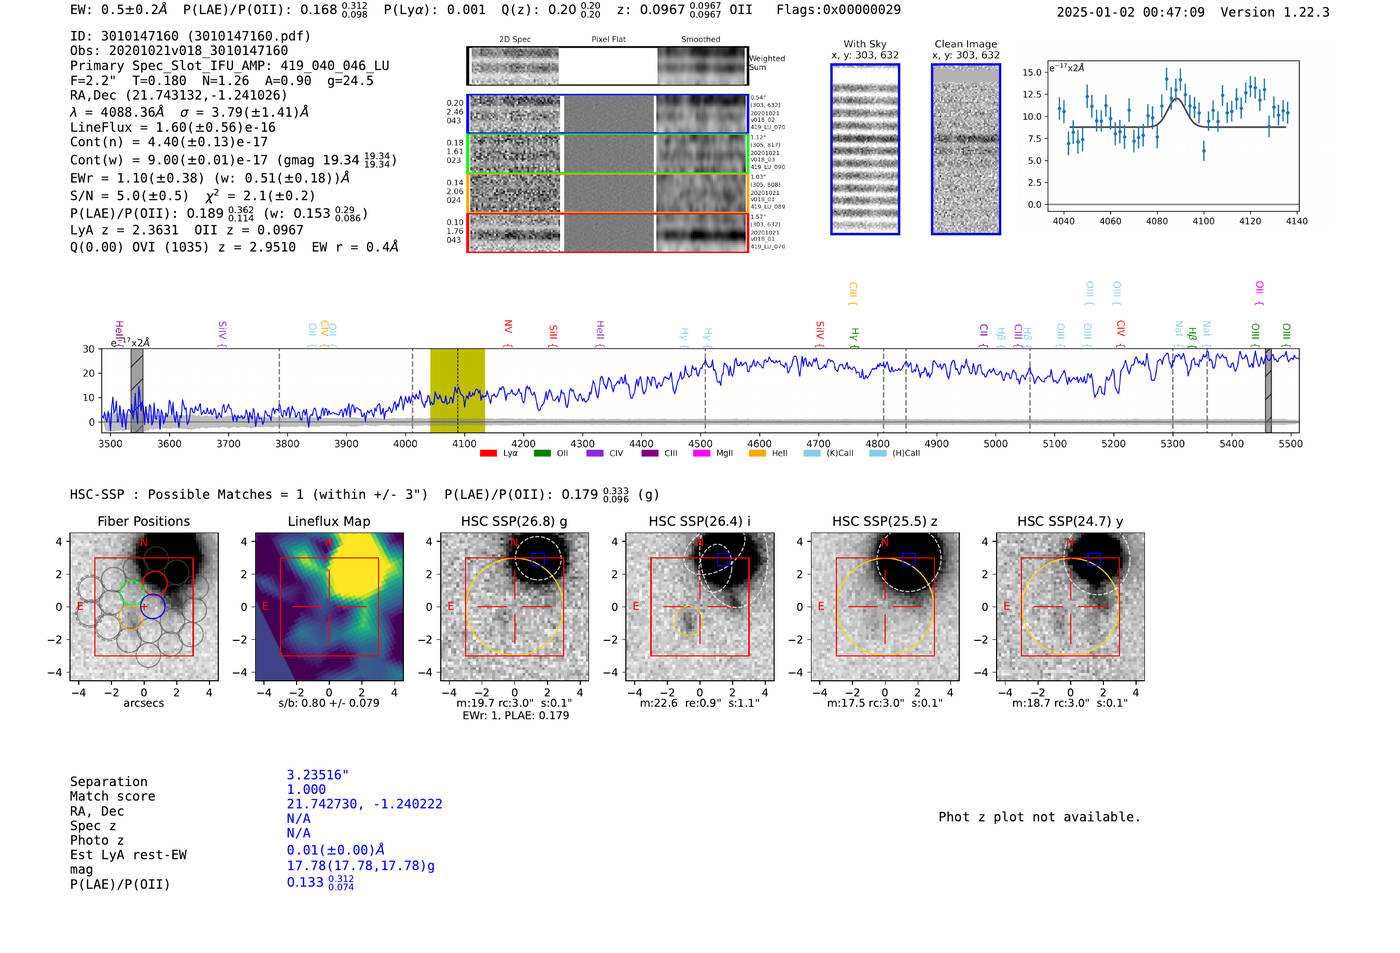Select the HSC SSP(26.4) i cutout
The width and height of the screenshot is (1400, 953).
point(699,607)
